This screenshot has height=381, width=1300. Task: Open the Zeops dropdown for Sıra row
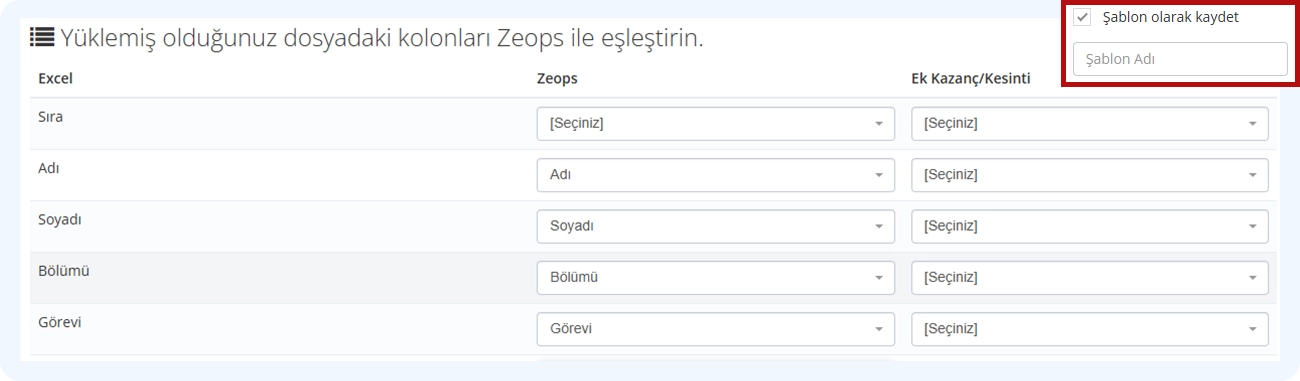tap(715, 124)
